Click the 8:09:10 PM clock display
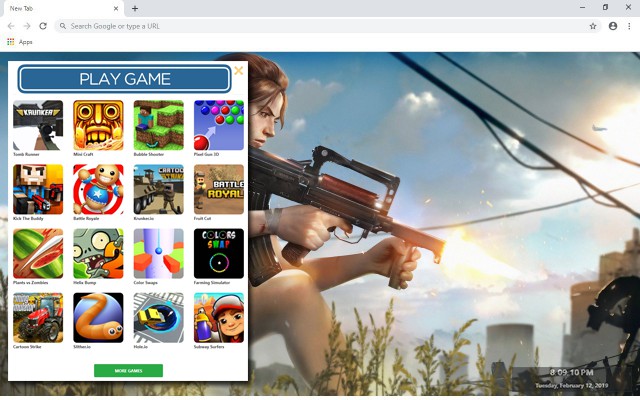 click(571, 372)
